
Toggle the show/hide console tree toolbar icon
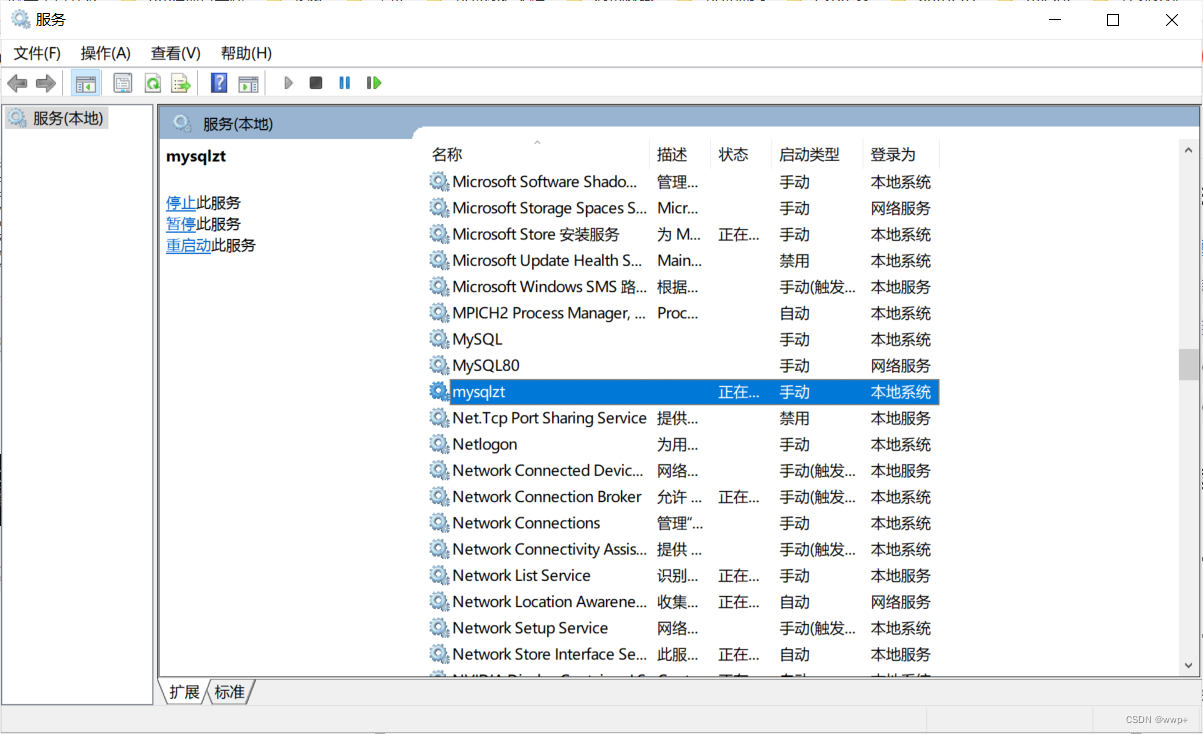[86, 83]
